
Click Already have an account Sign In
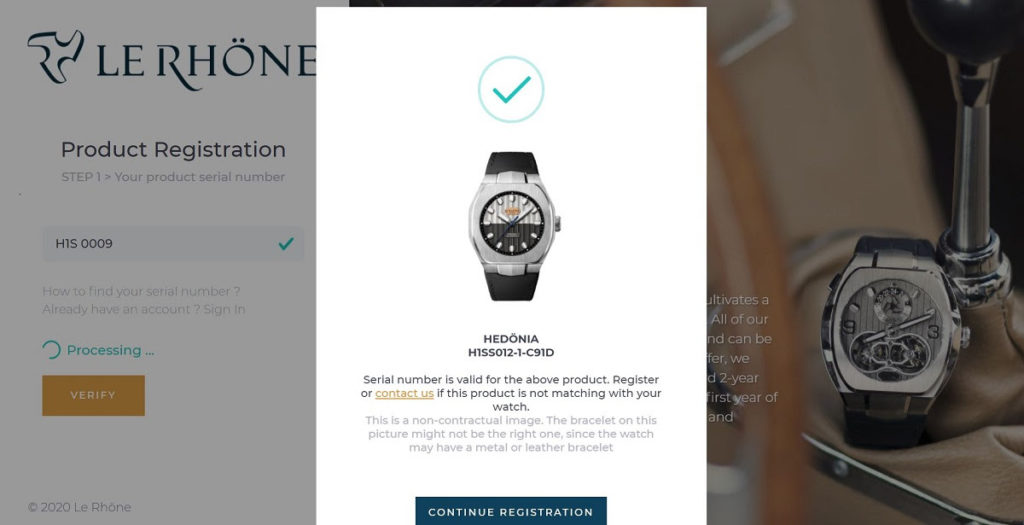[144, 310]
